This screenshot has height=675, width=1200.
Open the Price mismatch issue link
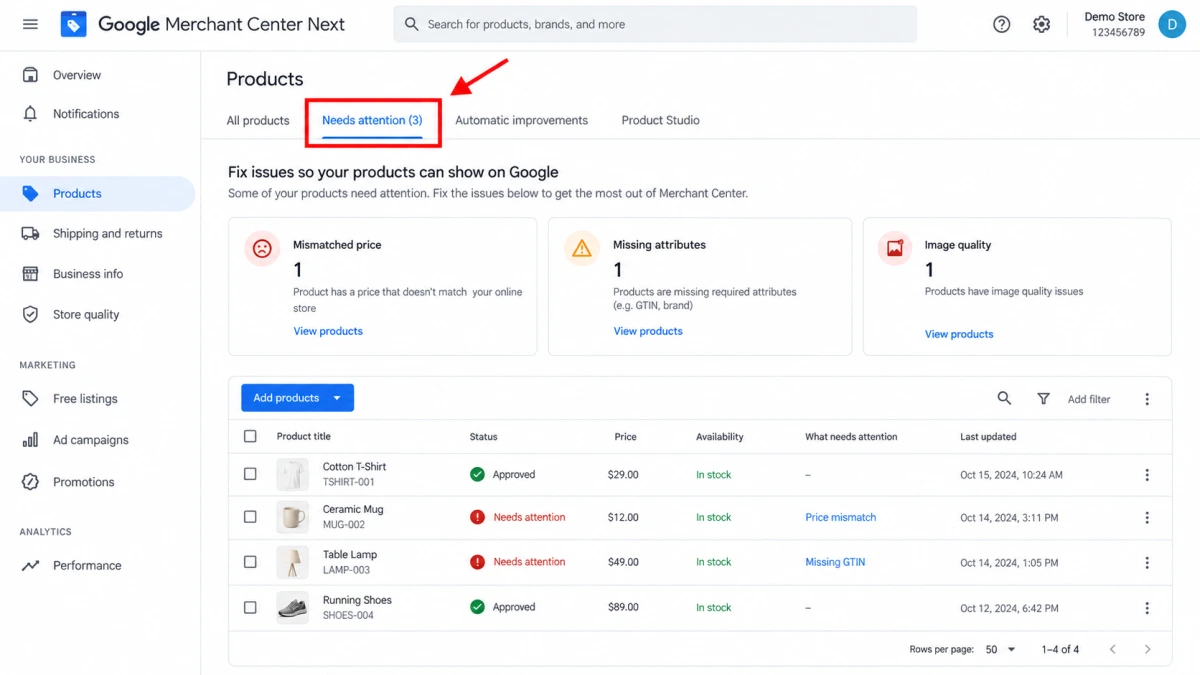point(840,517)
